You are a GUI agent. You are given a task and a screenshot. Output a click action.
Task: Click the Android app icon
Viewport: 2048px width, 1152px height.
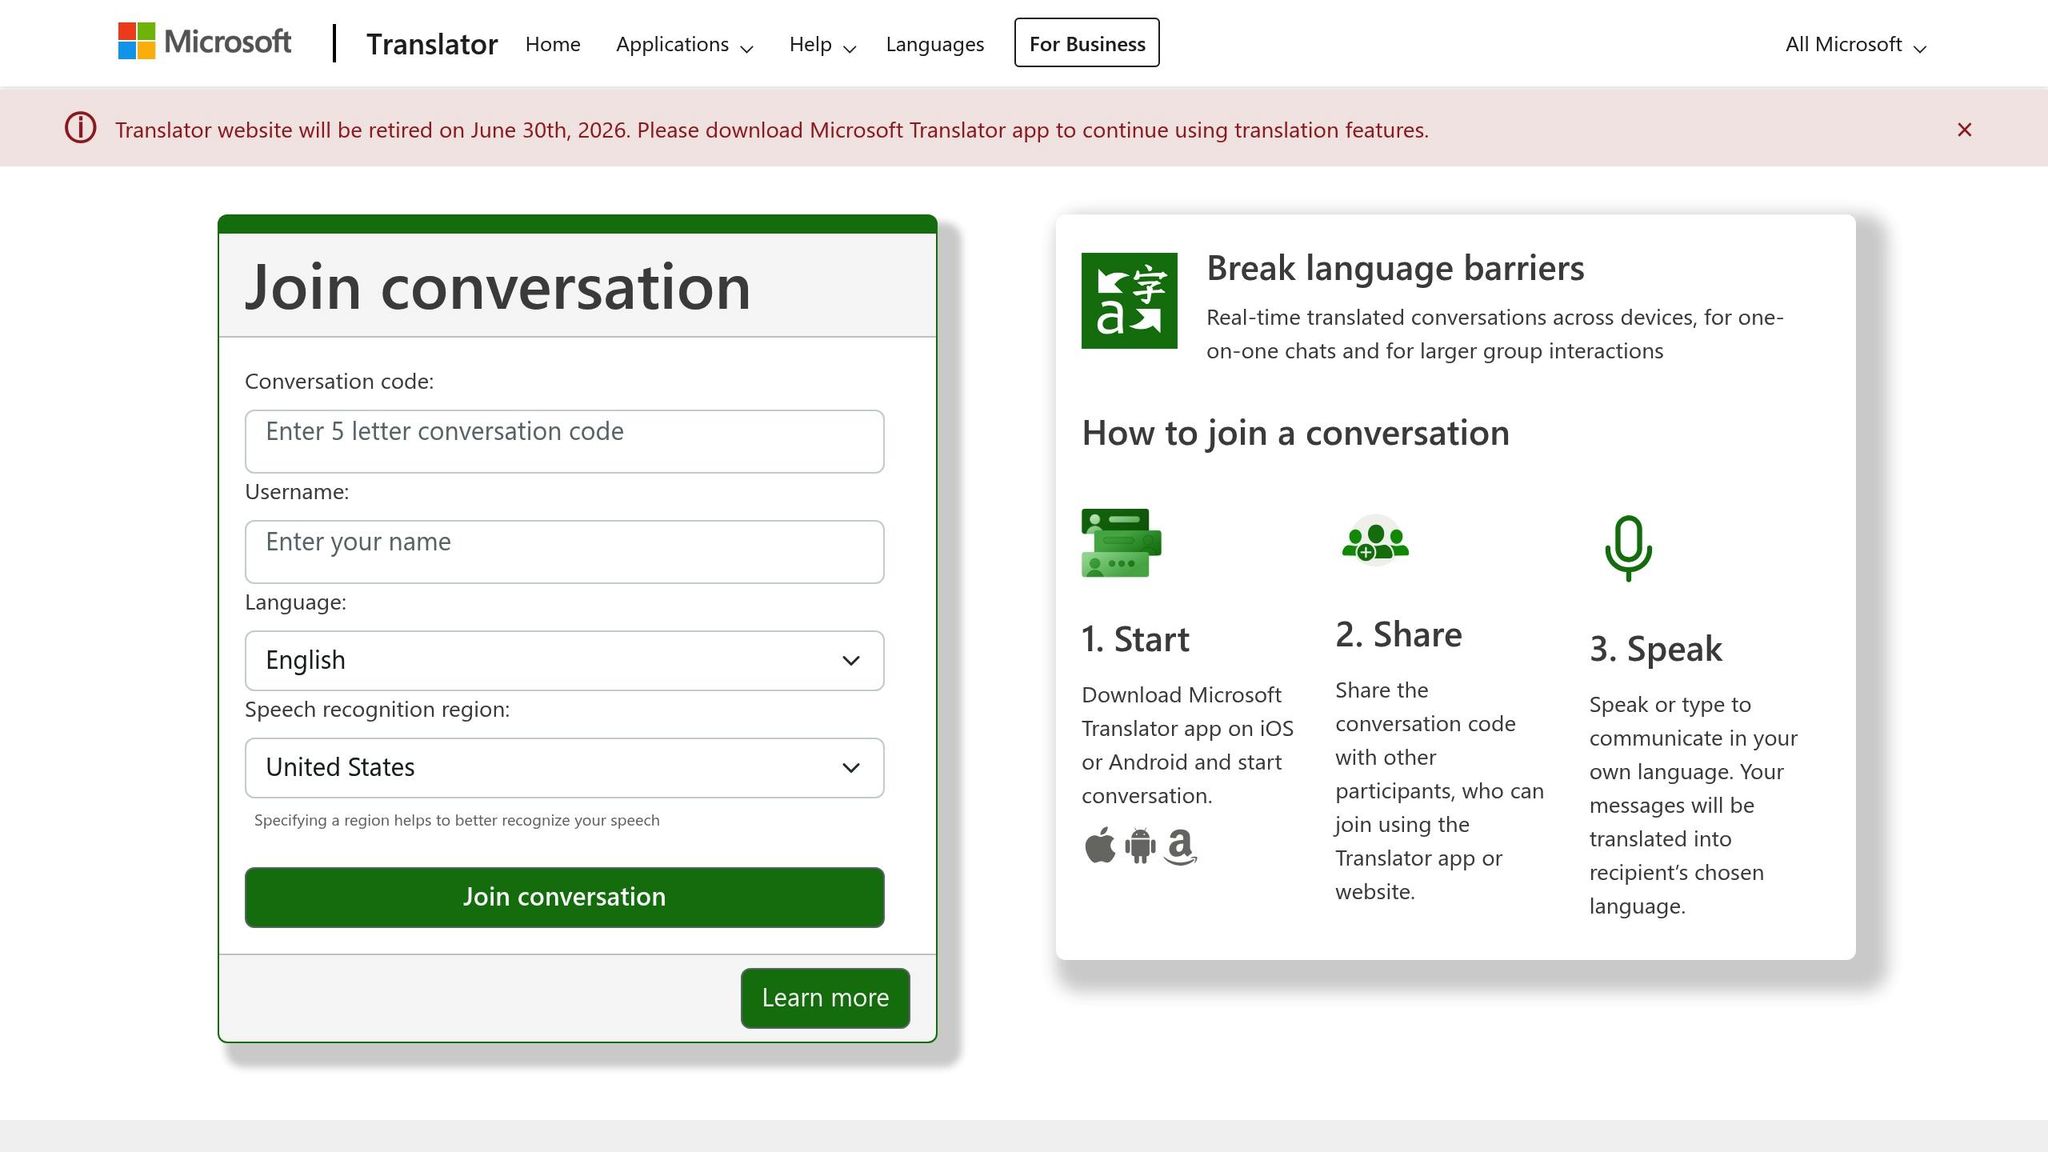pos(1140,846)
